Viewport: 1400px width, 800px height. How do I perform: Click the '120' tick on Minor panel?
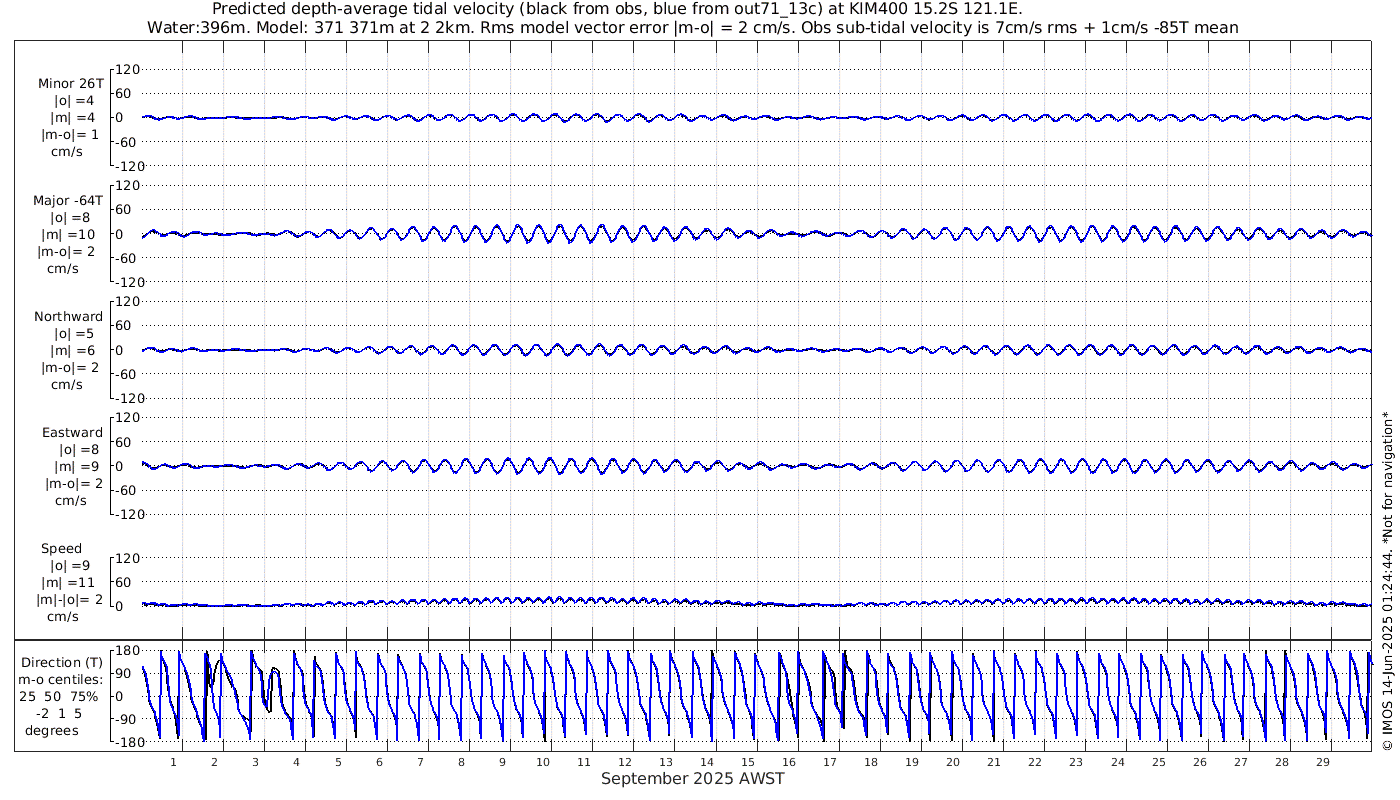click(x=128, y=69)
